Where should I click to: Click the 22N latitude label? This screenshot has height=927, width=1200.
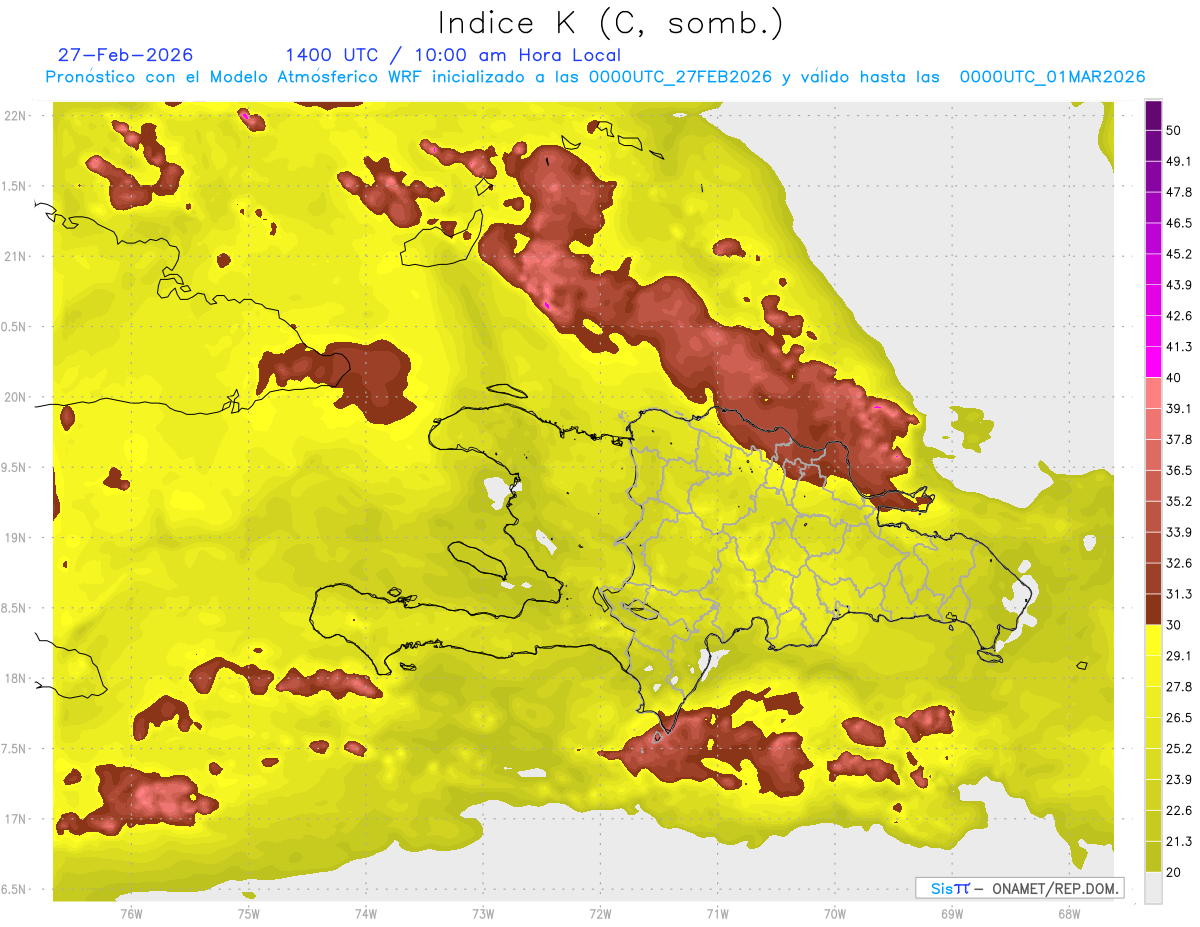click(x=15, y=116)
